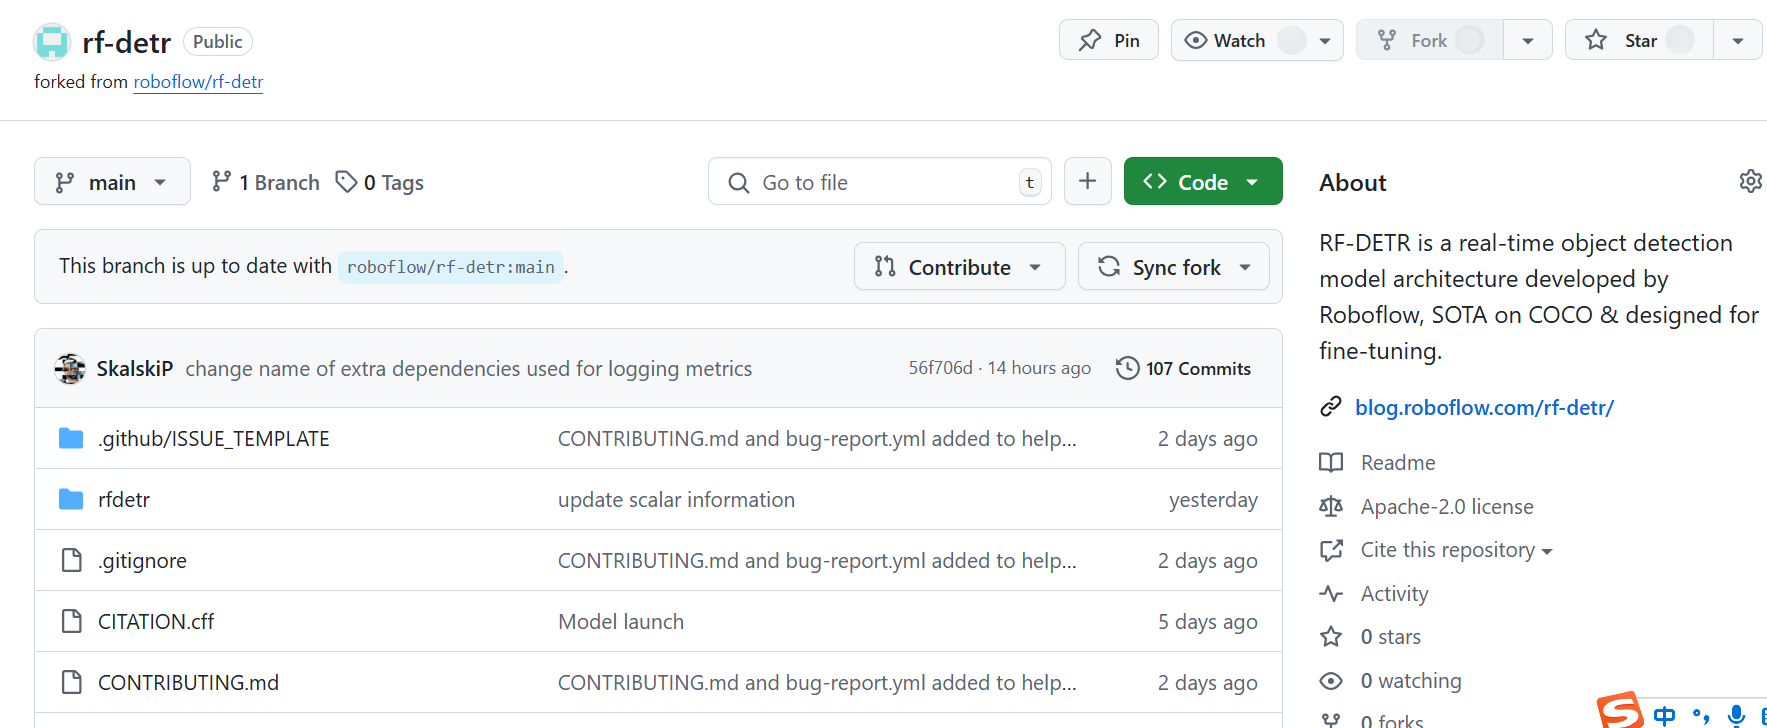View the 0 watching link
Image resolution: width=1767 pixels, height=728 pixels.
(1411, 681)
